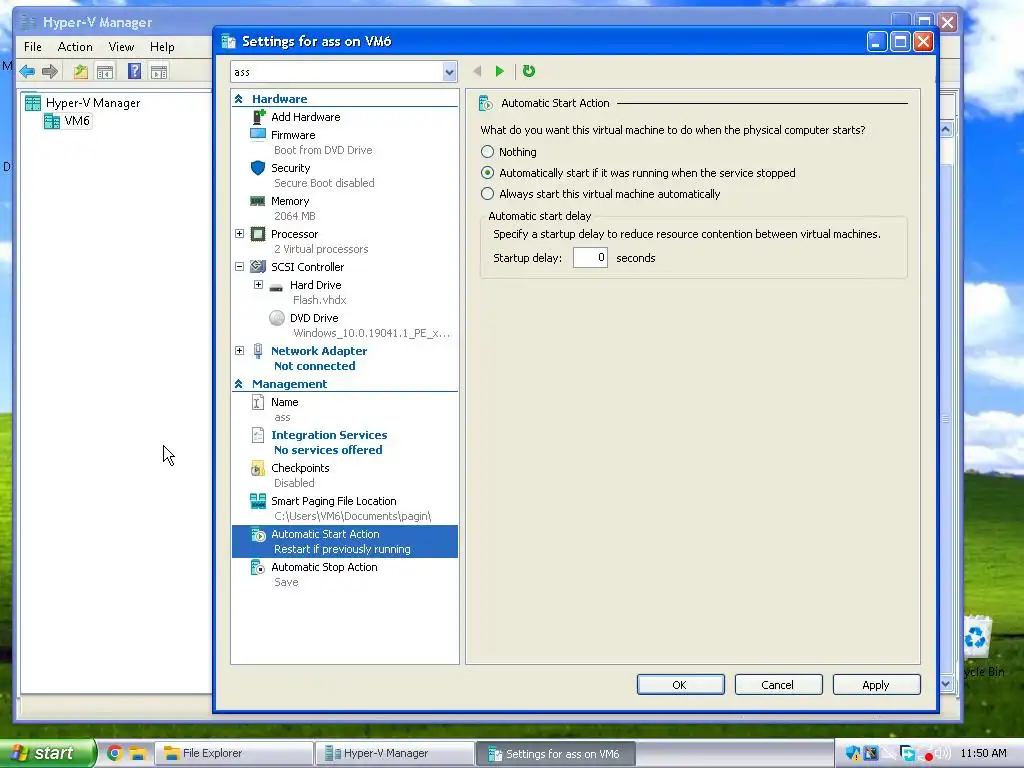The height and width of the screenshot is (768, 1024).
Task: Toggle the Show/Hide Action Pane toolbar icon
Action: pyautogui.click(x=159, y=71)
